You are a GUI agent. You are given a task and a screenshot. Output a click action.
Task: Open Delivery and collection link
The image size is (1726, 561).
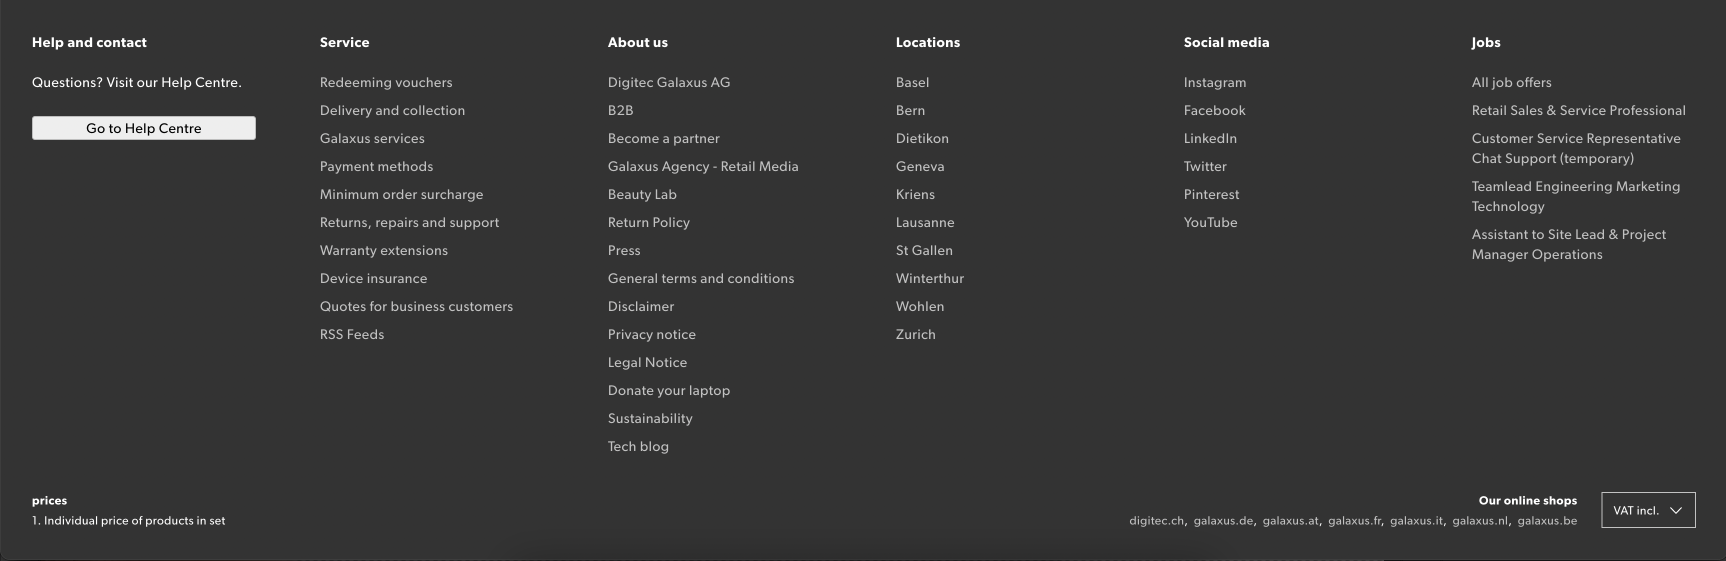pyautogui.click(x=392, y=110)
